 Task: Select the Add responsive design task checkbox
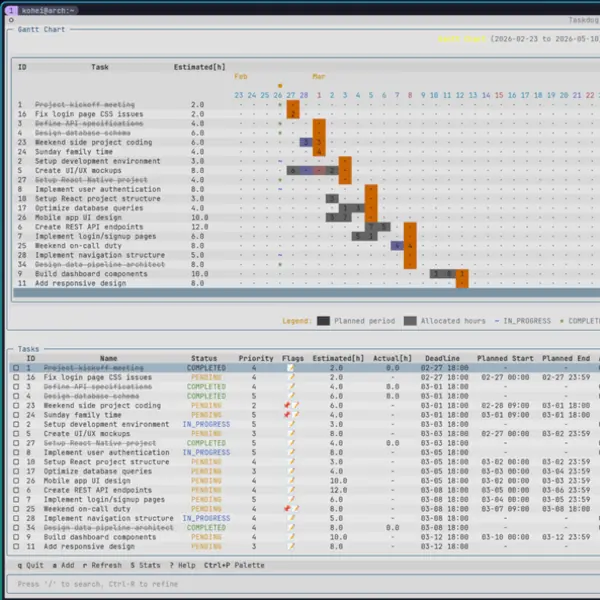16,547
